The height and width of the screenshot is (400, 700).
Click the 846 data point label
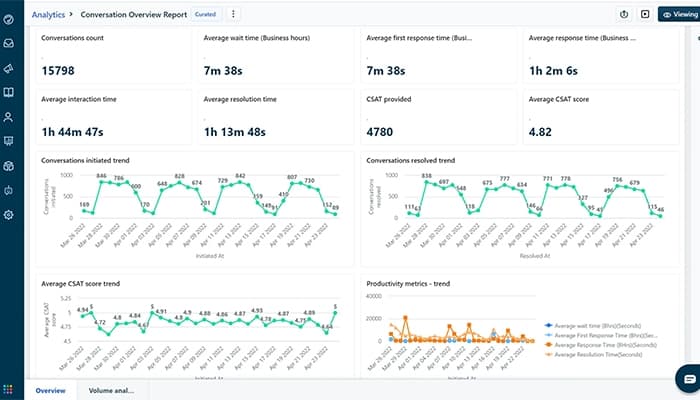[x=101, y=176]
